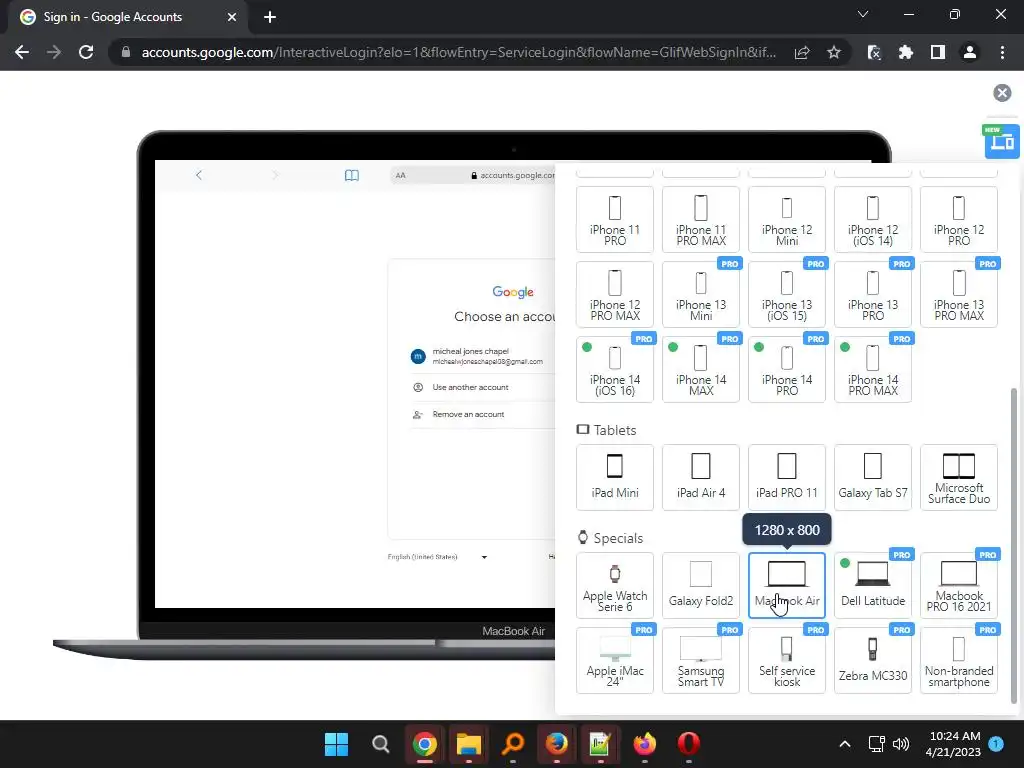1024x768 pixels.
Task: Open a new Chrome tab
Action: (x=270, y=17)
